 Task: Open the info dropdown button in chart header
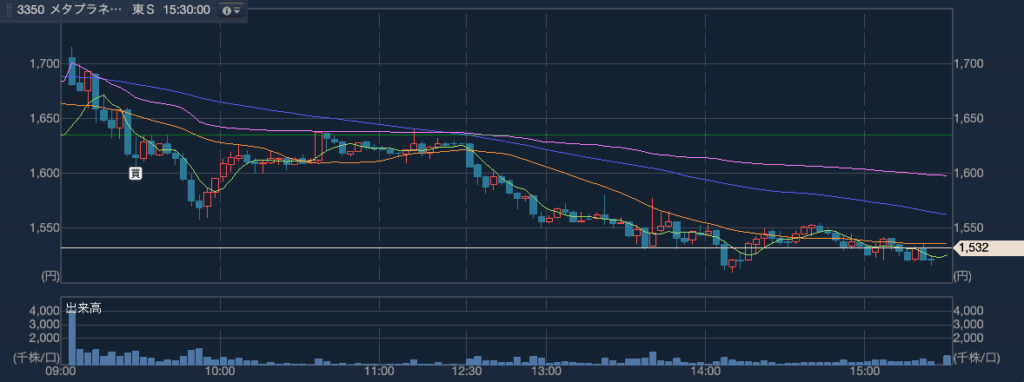(231, 11)
